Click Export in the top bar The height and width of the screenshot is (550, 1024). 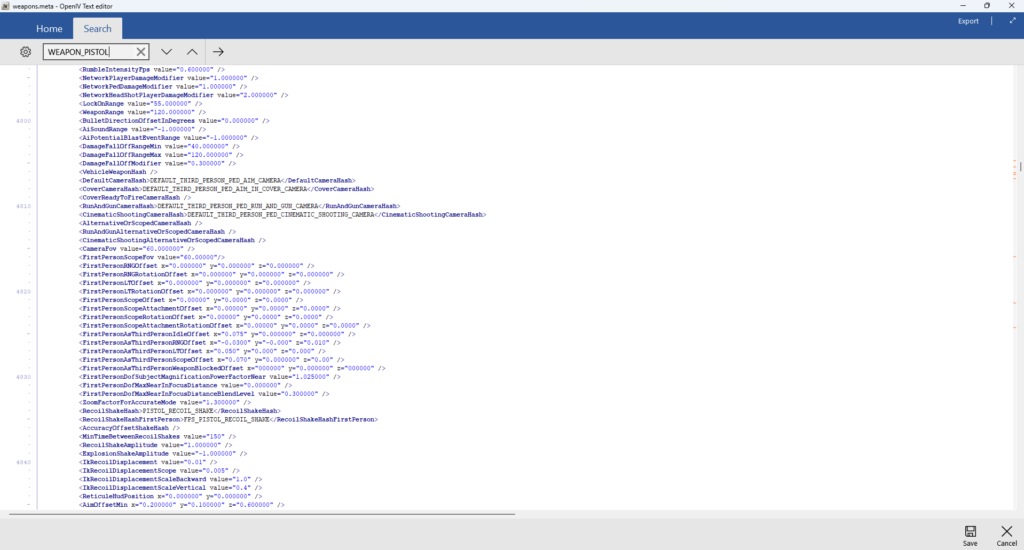(x=968, y=21)
